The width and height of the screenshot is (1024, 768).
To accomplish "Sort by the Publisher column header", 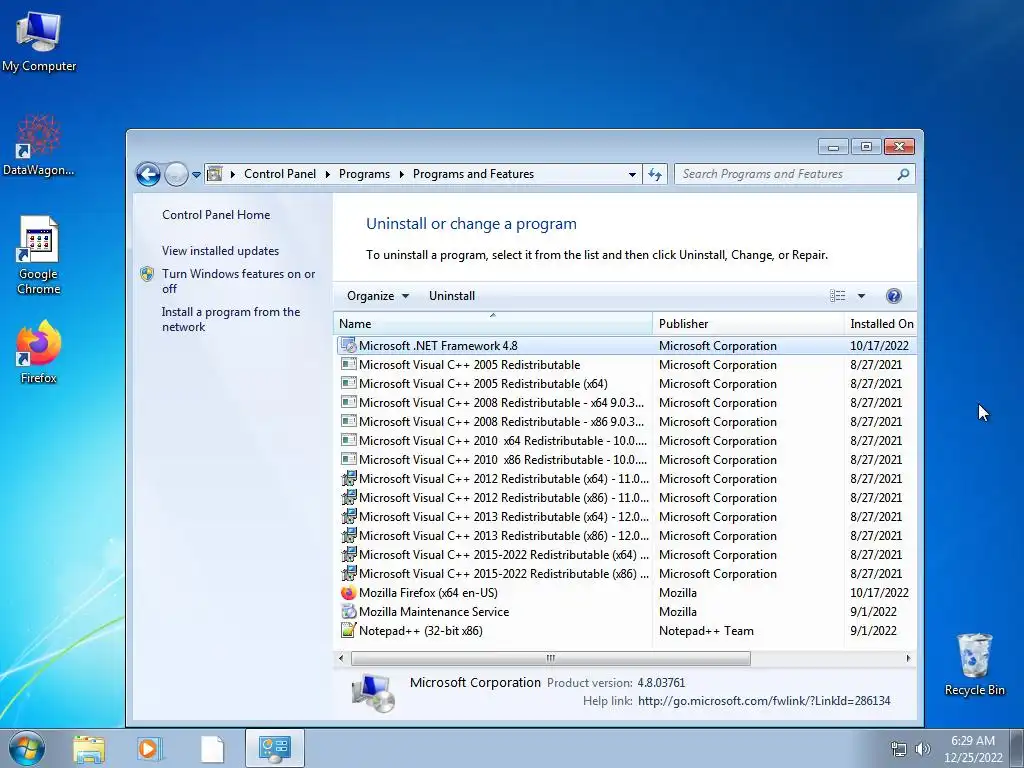I will tap(748, 323).
